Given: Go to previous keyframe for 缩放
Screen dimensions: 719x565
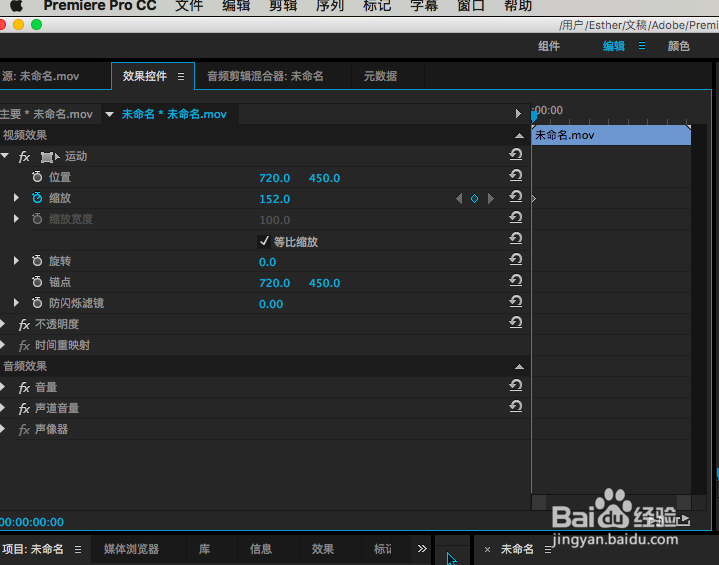Looking at the screenshot, I should tap(459, 199).
